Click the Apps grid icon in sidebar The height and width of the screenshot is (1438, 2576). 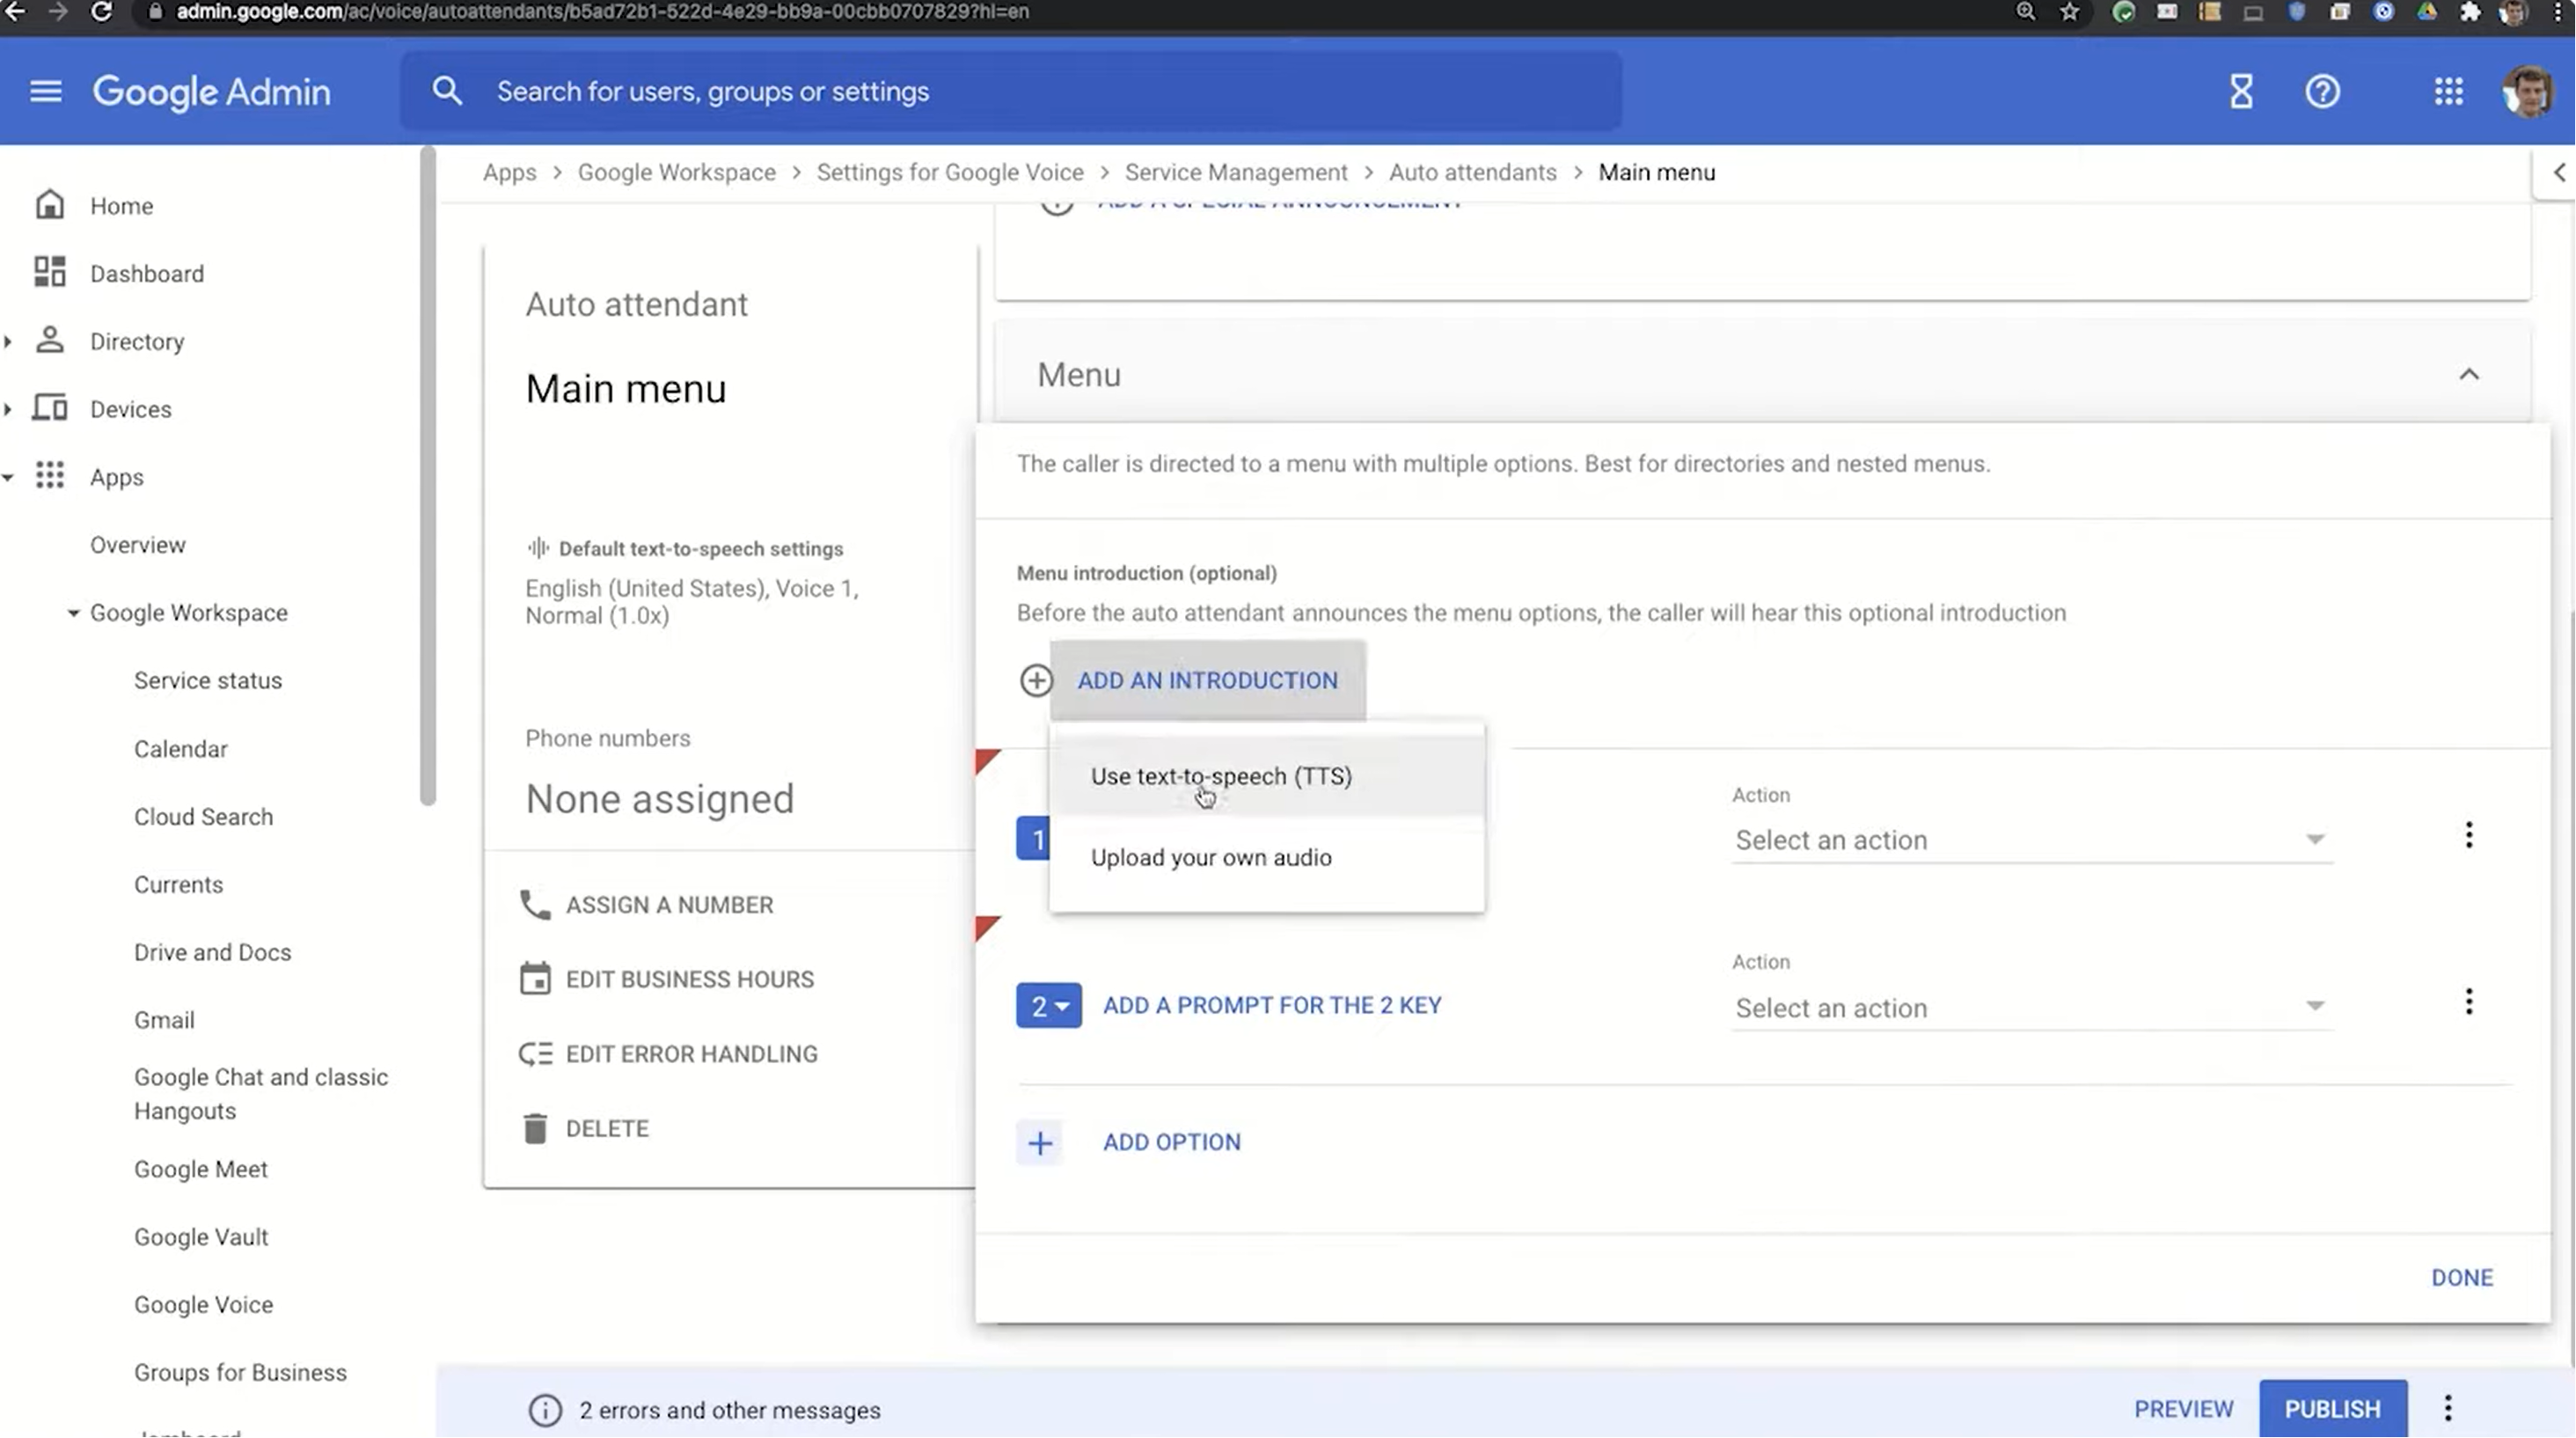pyautogui.click(x=49, y=476)
